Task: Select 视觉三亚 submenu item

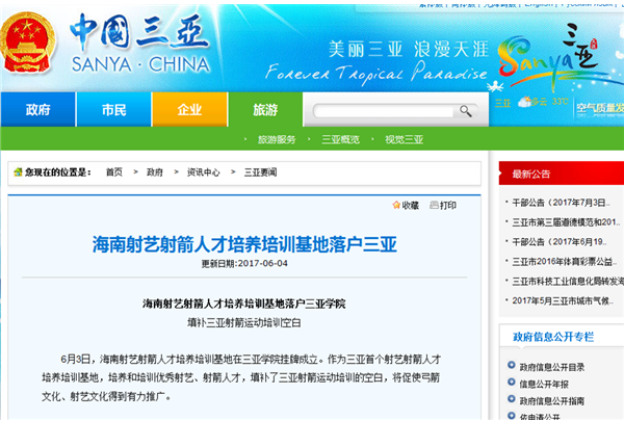Action: (x=404, y=139)
